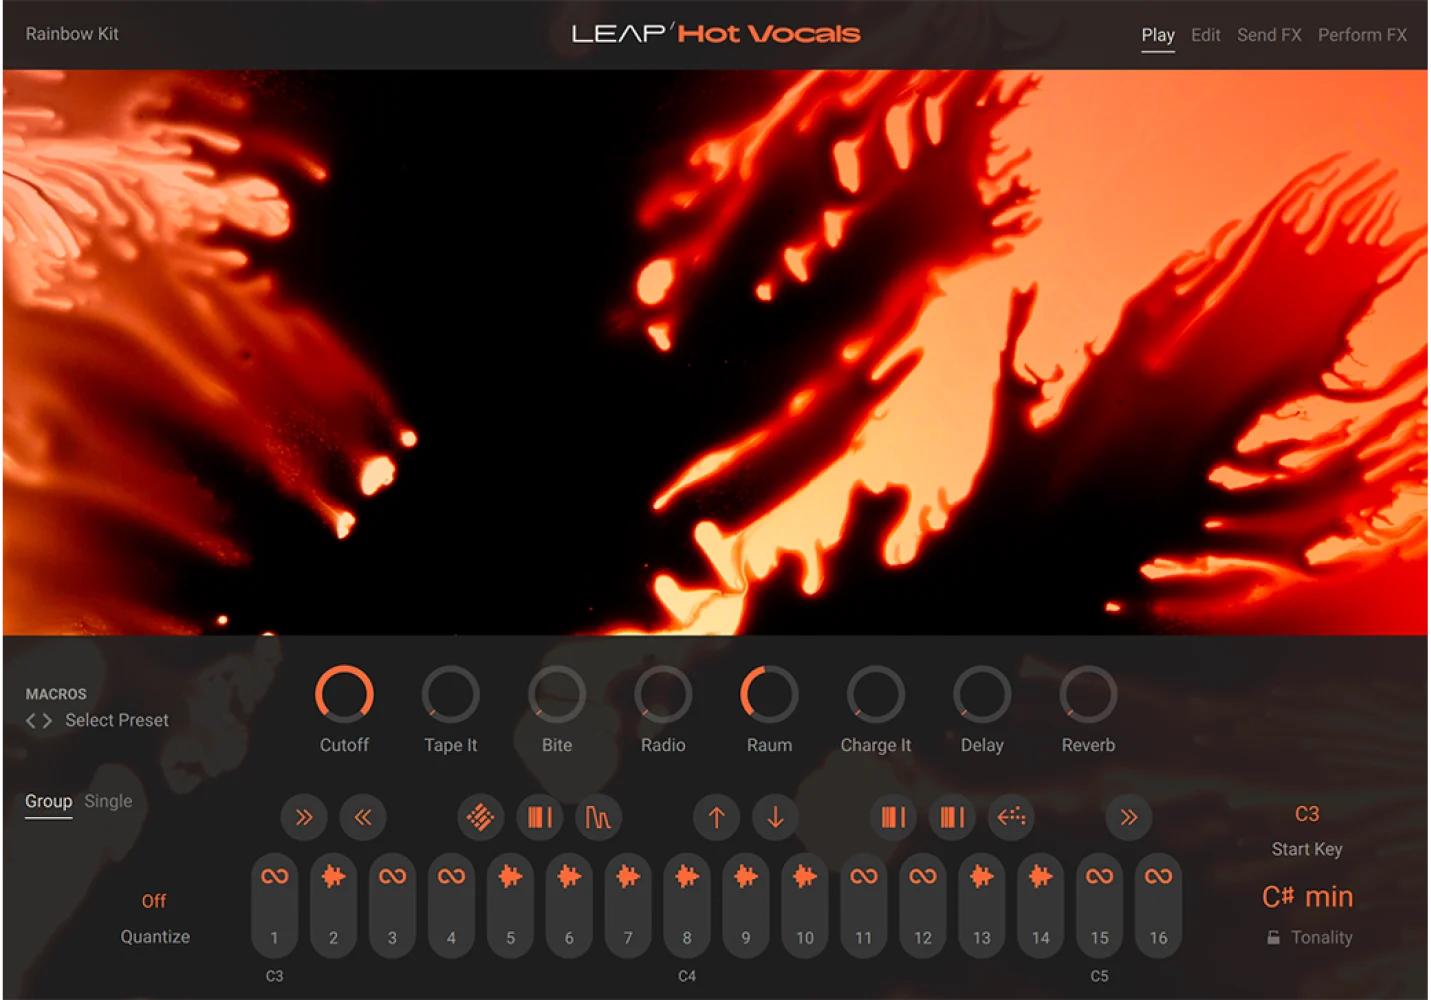Click the randomize dice icon above the pads

(x=480, y=817)
